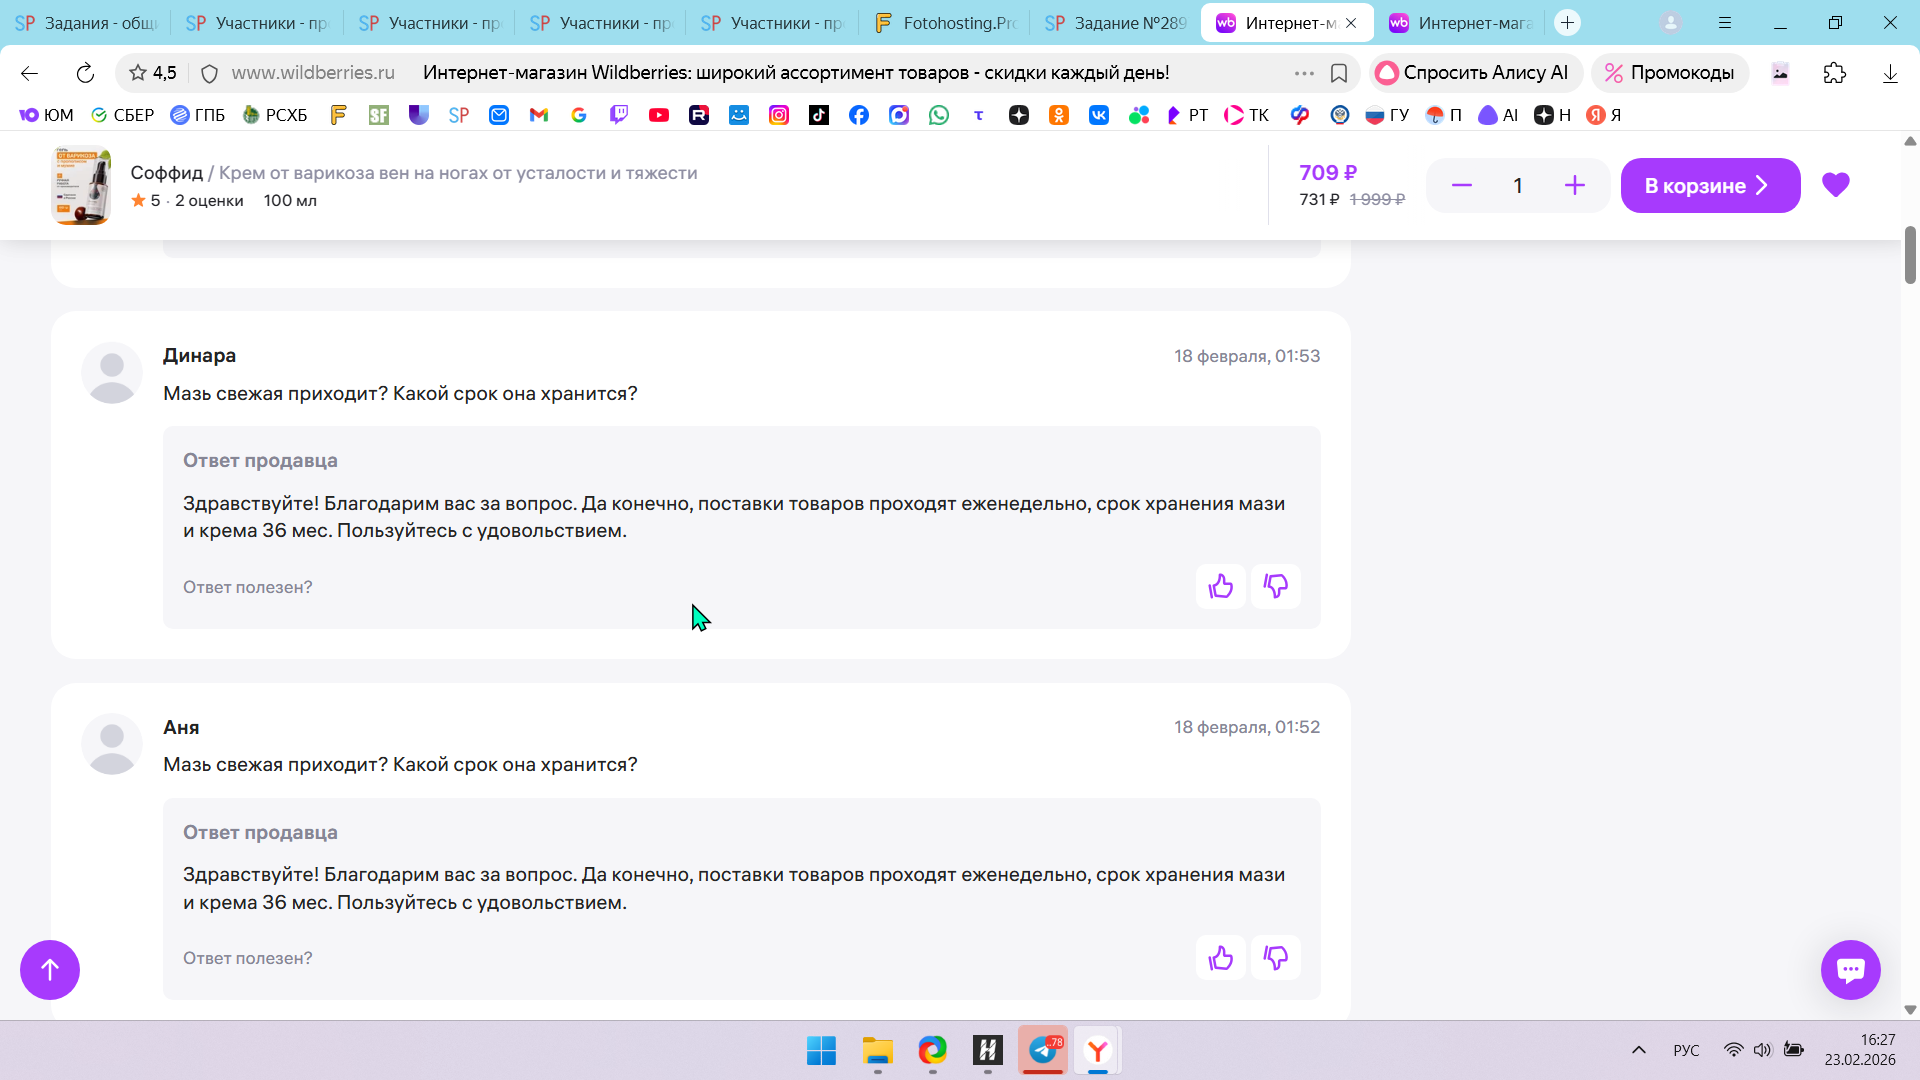Decrease product quantity with minus button
The width and height of the screenshot is (1920, 1080).
pyautogui.click(x=1461, y=185)
